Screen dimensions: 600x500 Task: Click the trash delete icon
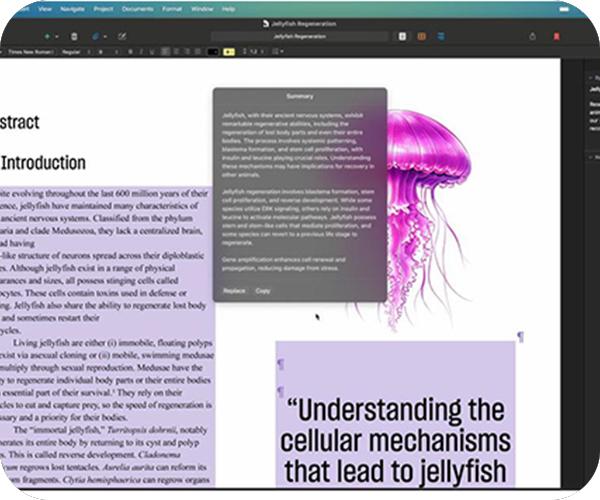click(73, 36)
